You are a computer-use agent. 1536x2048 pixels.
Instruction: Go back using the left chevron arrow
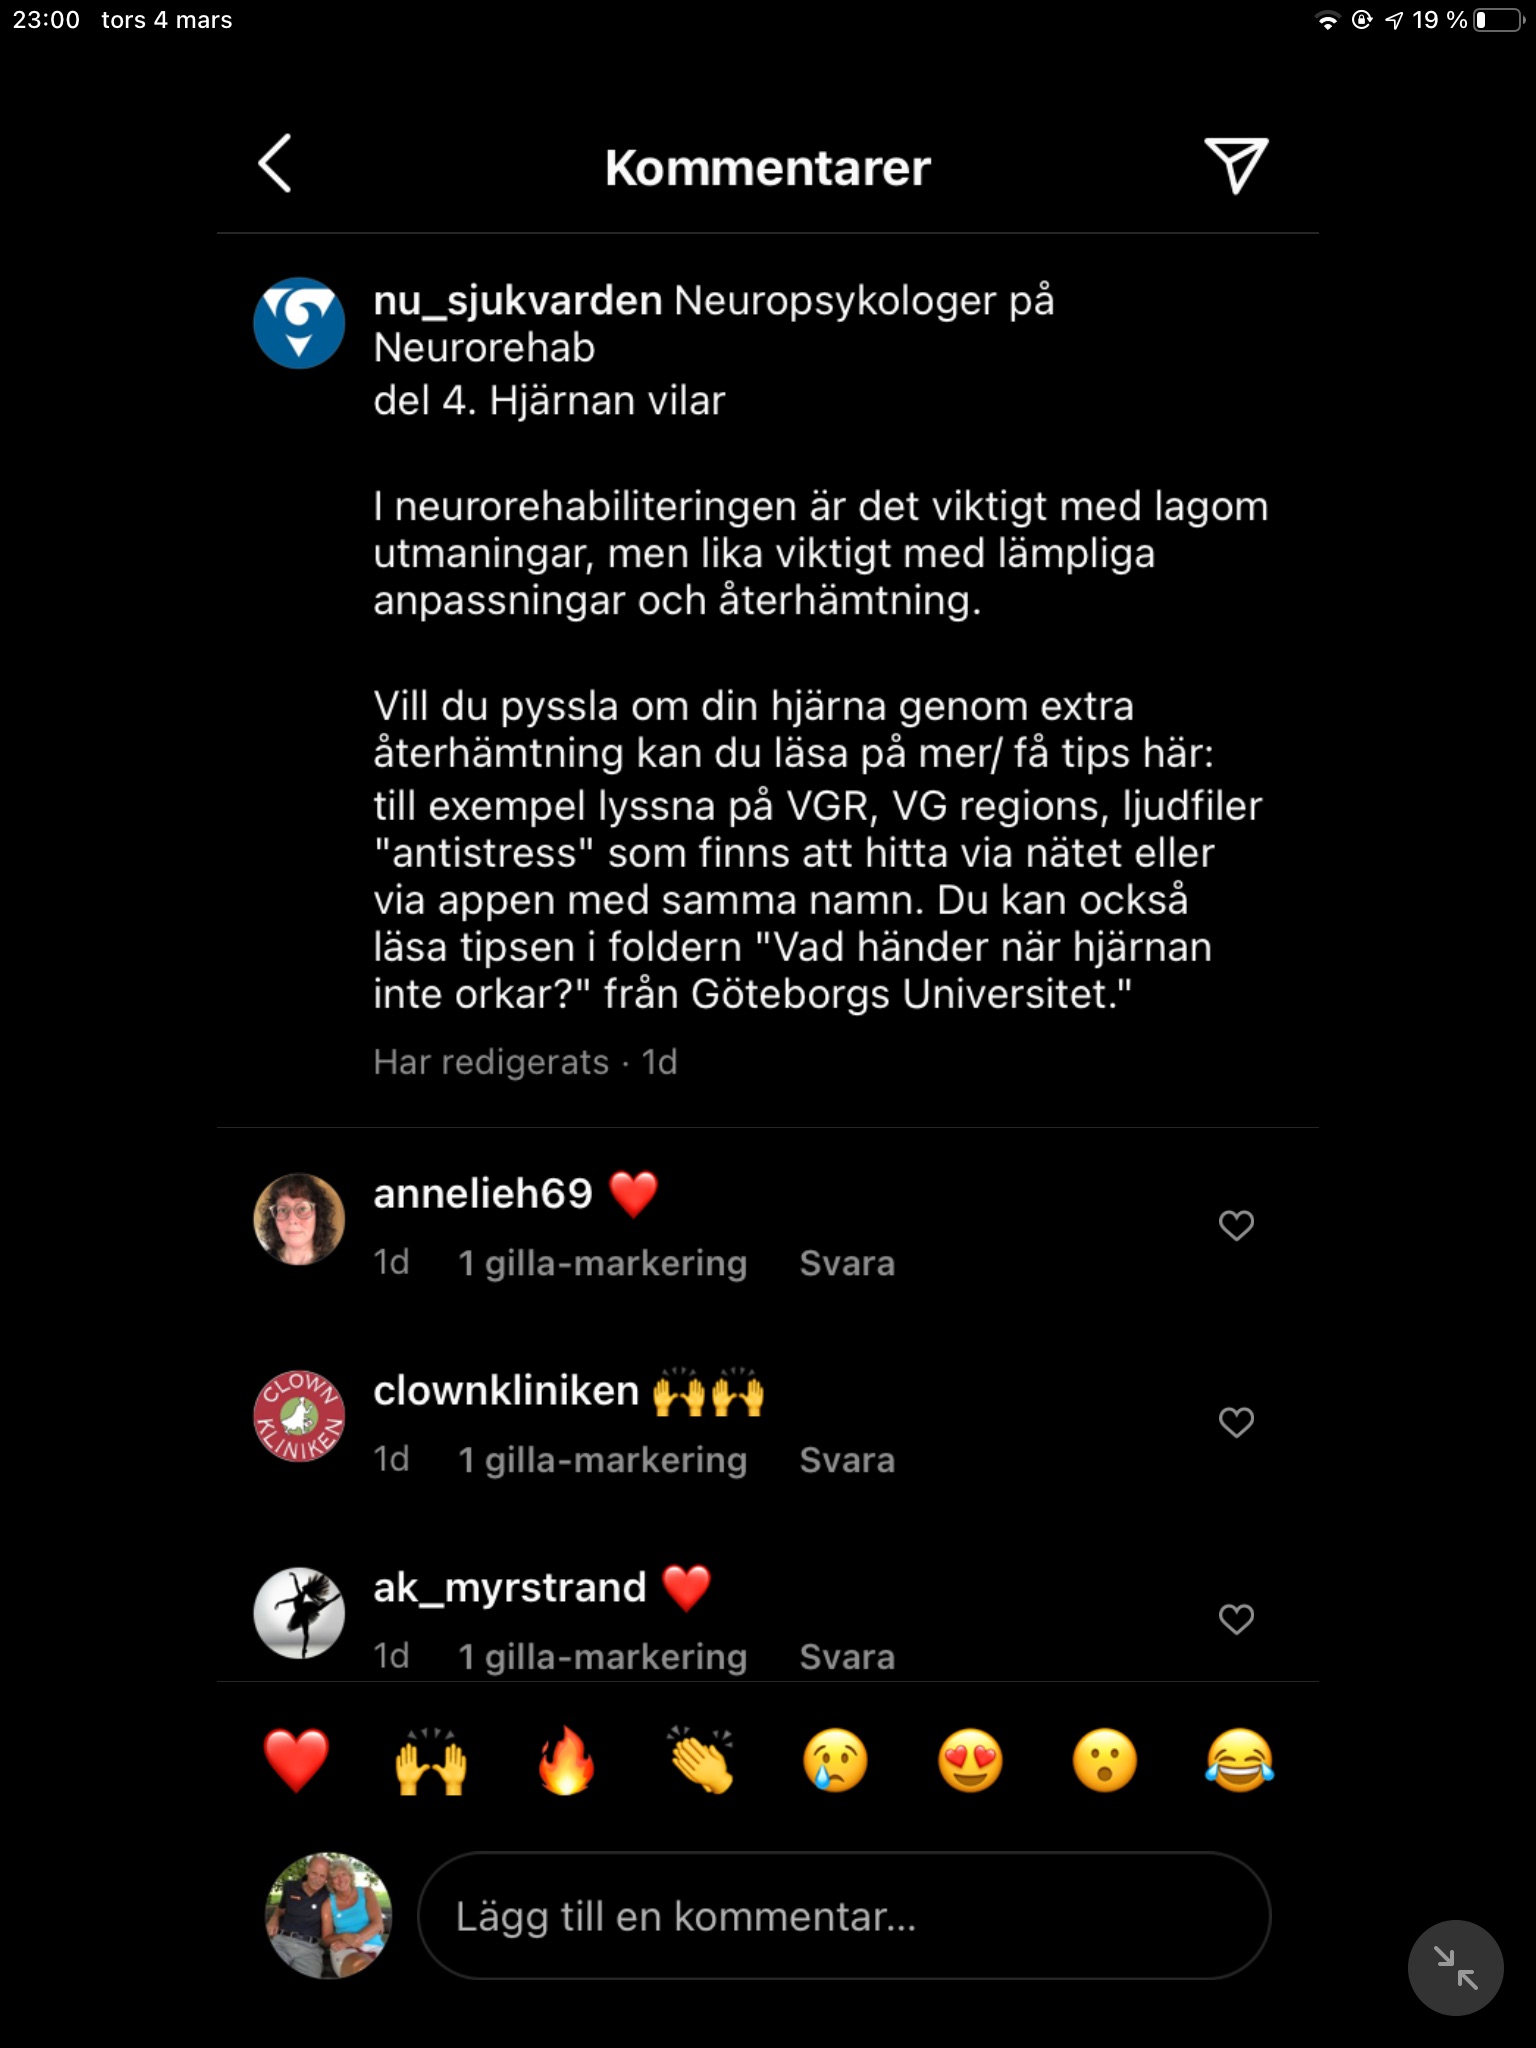(x=275, y=164)
